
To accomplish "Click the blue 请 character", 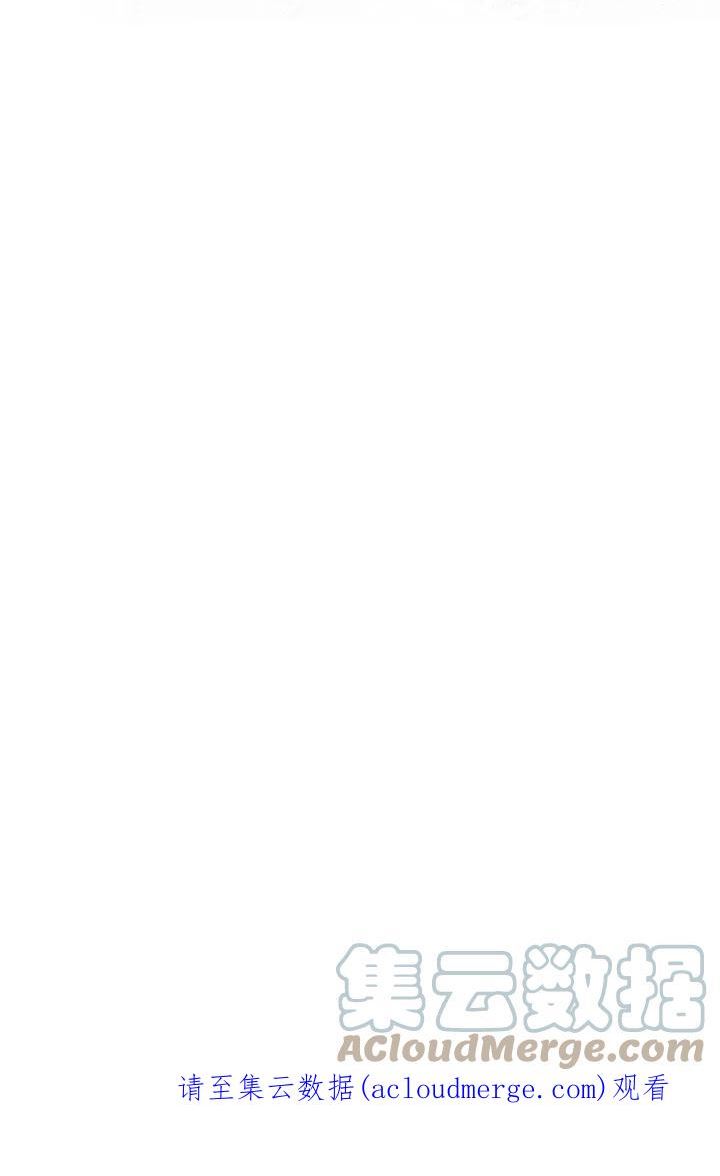I will click(191, 1088).
